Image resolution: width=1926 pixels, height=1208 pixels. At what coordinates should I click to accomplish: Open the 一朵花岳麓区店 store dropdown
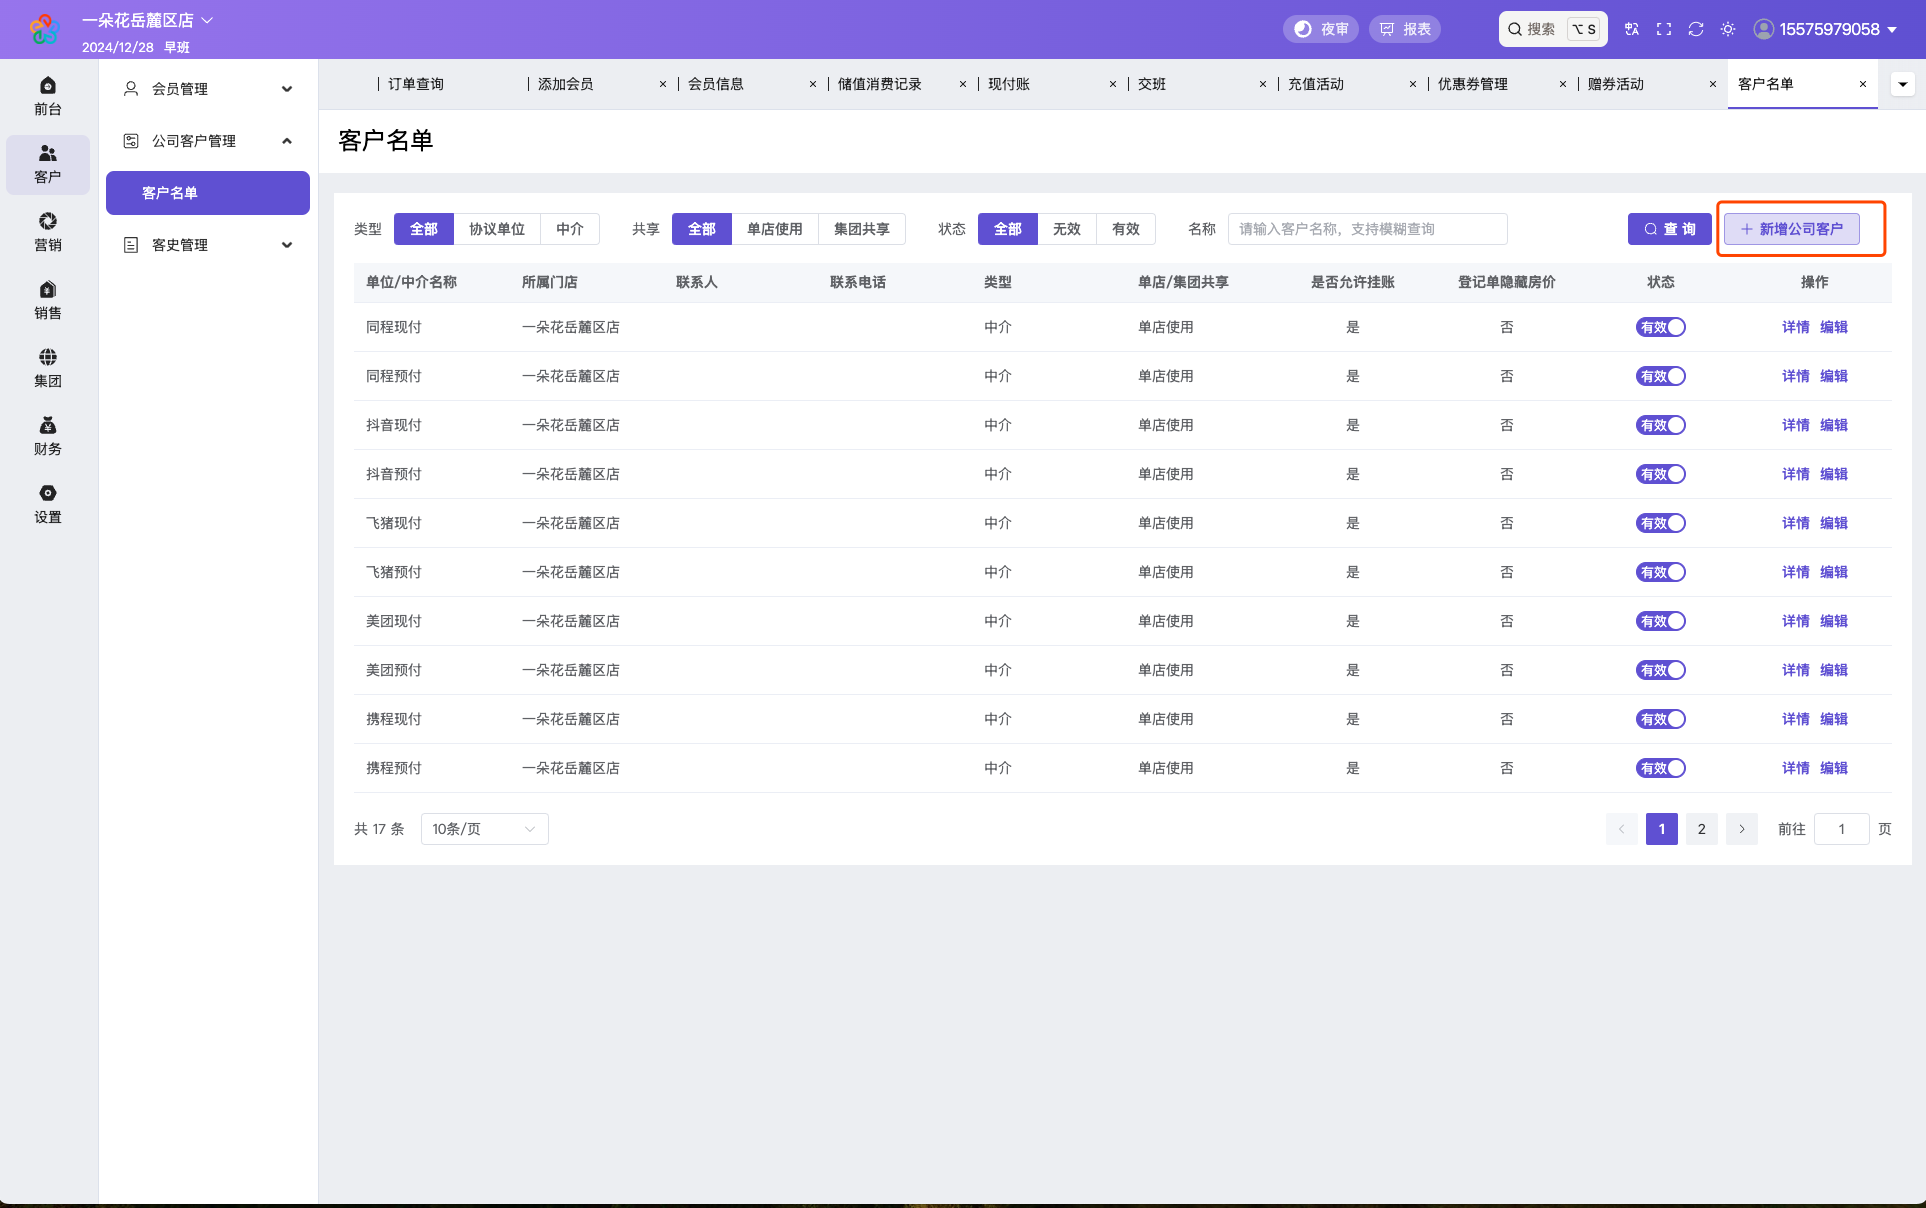[x=148, y=20]
